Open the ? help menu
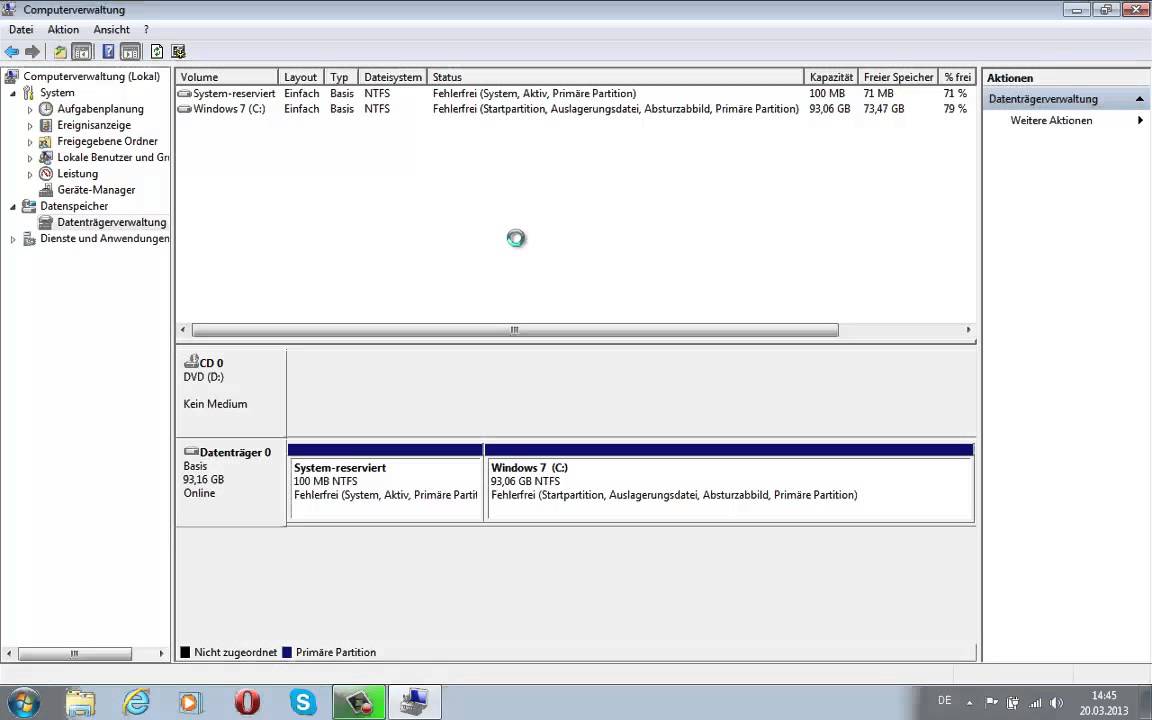The height and width of the screenshot is (720, 1152). point(146,29)
